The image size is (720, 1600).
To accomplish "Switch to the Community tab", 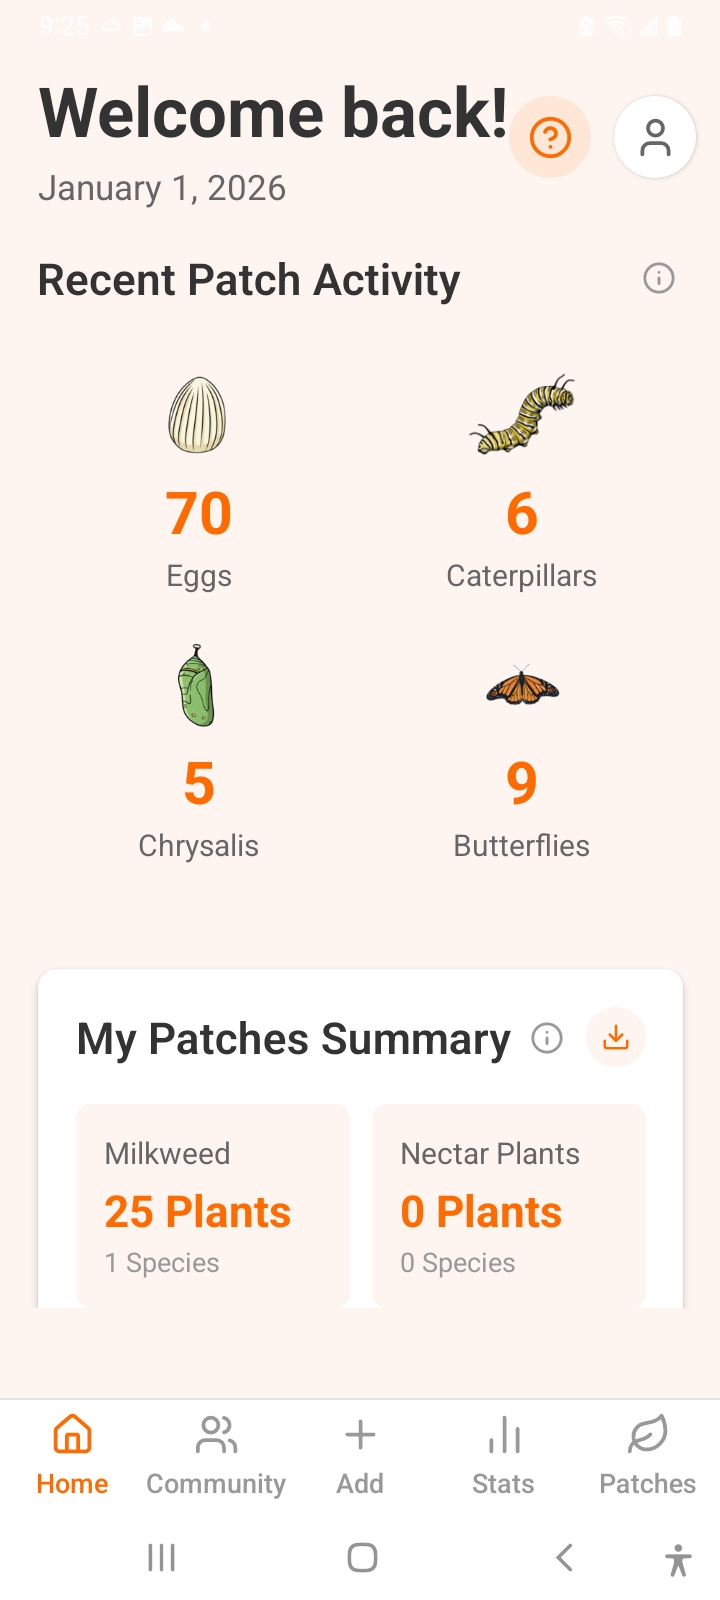I will [x=216, y=1455].
